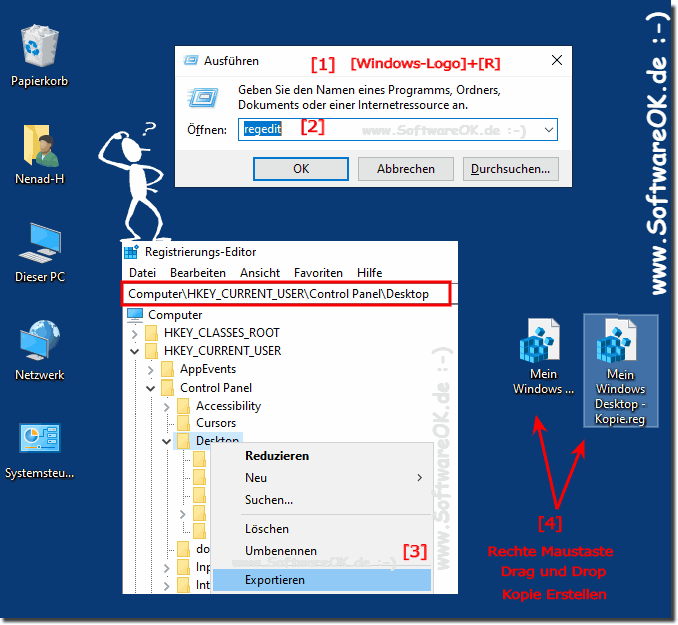Expand the Accessibility key
Image resolution: width=678 pixels, height=625 pixels.
[167, 407]
